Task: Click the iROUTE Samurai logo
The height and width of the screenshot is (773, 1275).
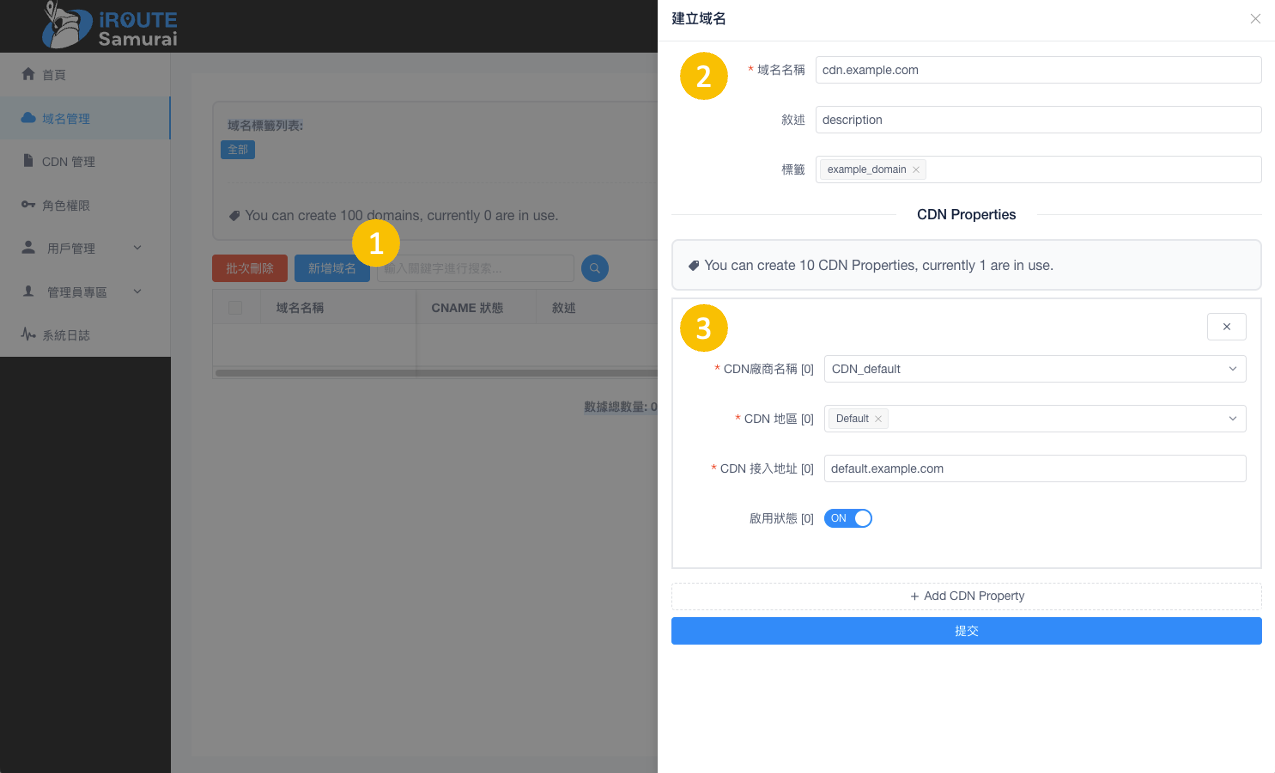Action: (110, 26)
